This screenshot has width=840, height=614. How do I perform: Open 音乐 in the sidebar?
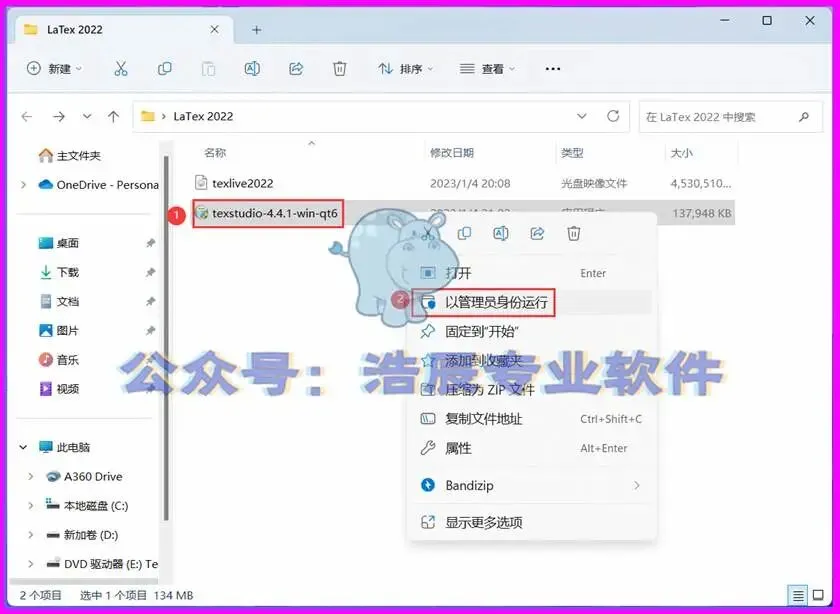coord(59,360)
